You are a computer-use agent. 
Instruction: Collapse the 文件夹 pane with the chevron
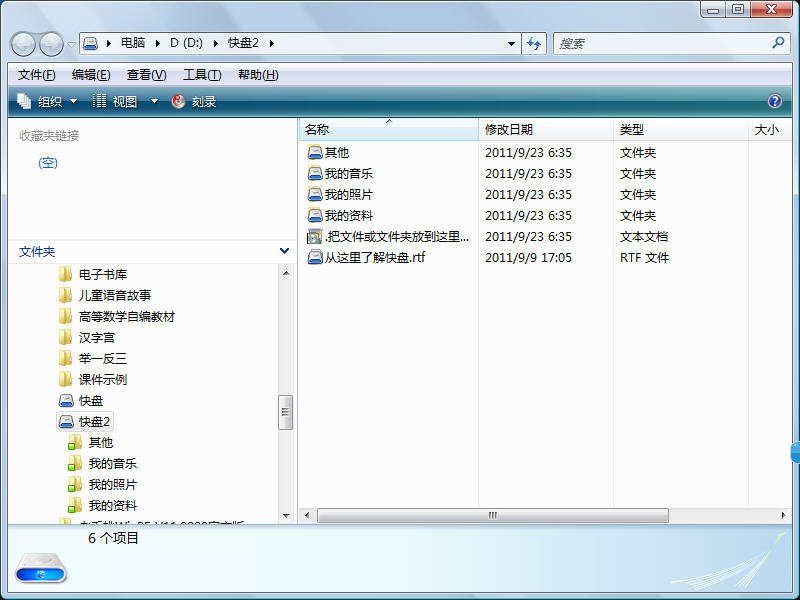click(x=284, y=251)
